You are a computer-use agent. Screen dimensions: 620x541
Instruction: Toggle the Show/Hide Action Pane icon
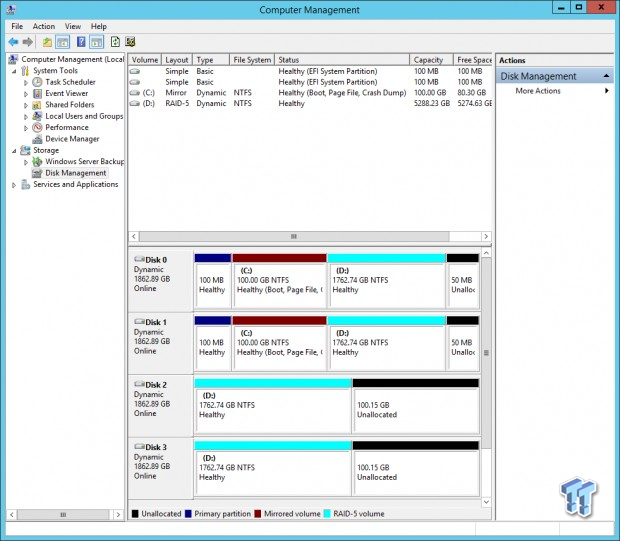click(96, 42)
